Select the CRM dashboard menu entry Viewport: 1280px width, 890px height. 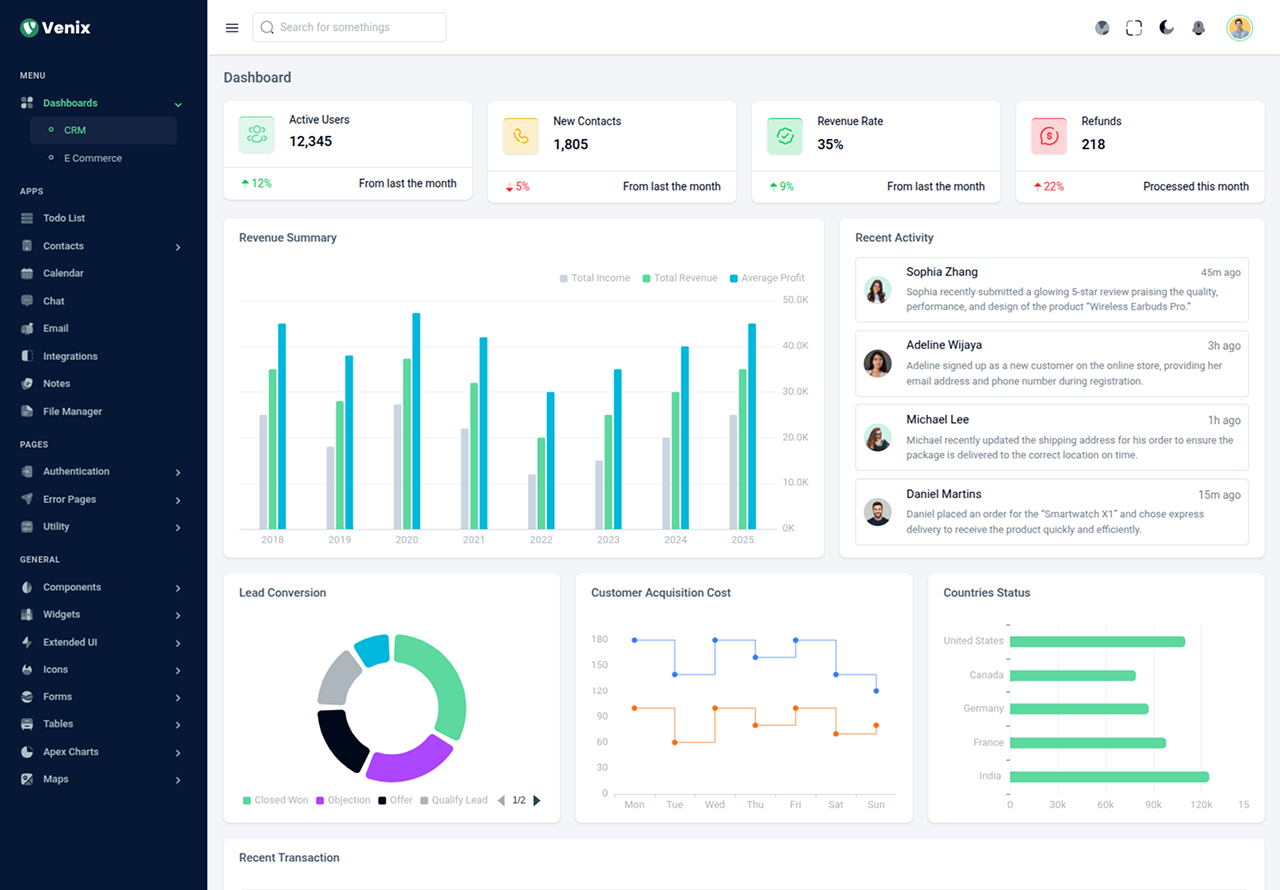click(75, 130)
